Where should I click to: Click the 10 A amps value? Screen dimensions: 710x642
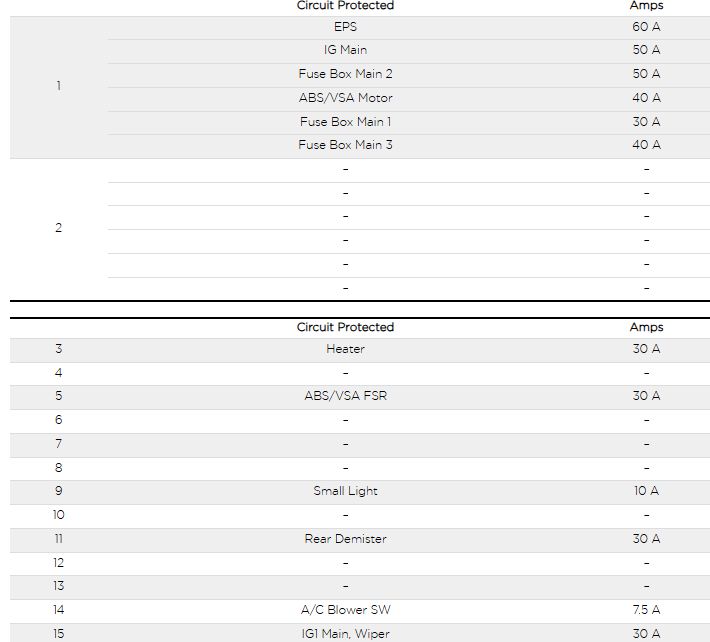[646, 491]
